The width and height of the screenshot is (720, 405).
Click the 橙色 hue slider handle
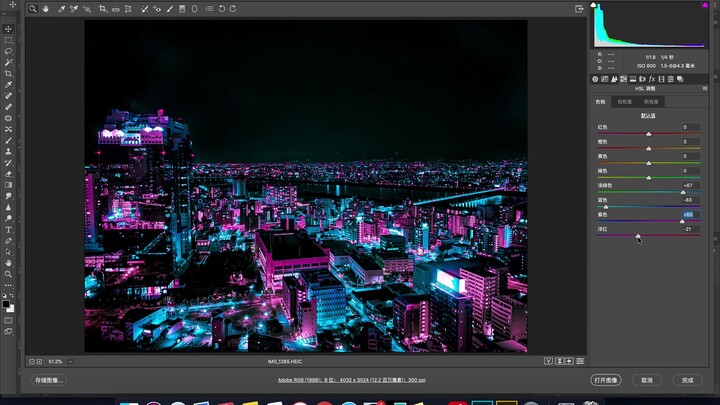click(649, 148)
